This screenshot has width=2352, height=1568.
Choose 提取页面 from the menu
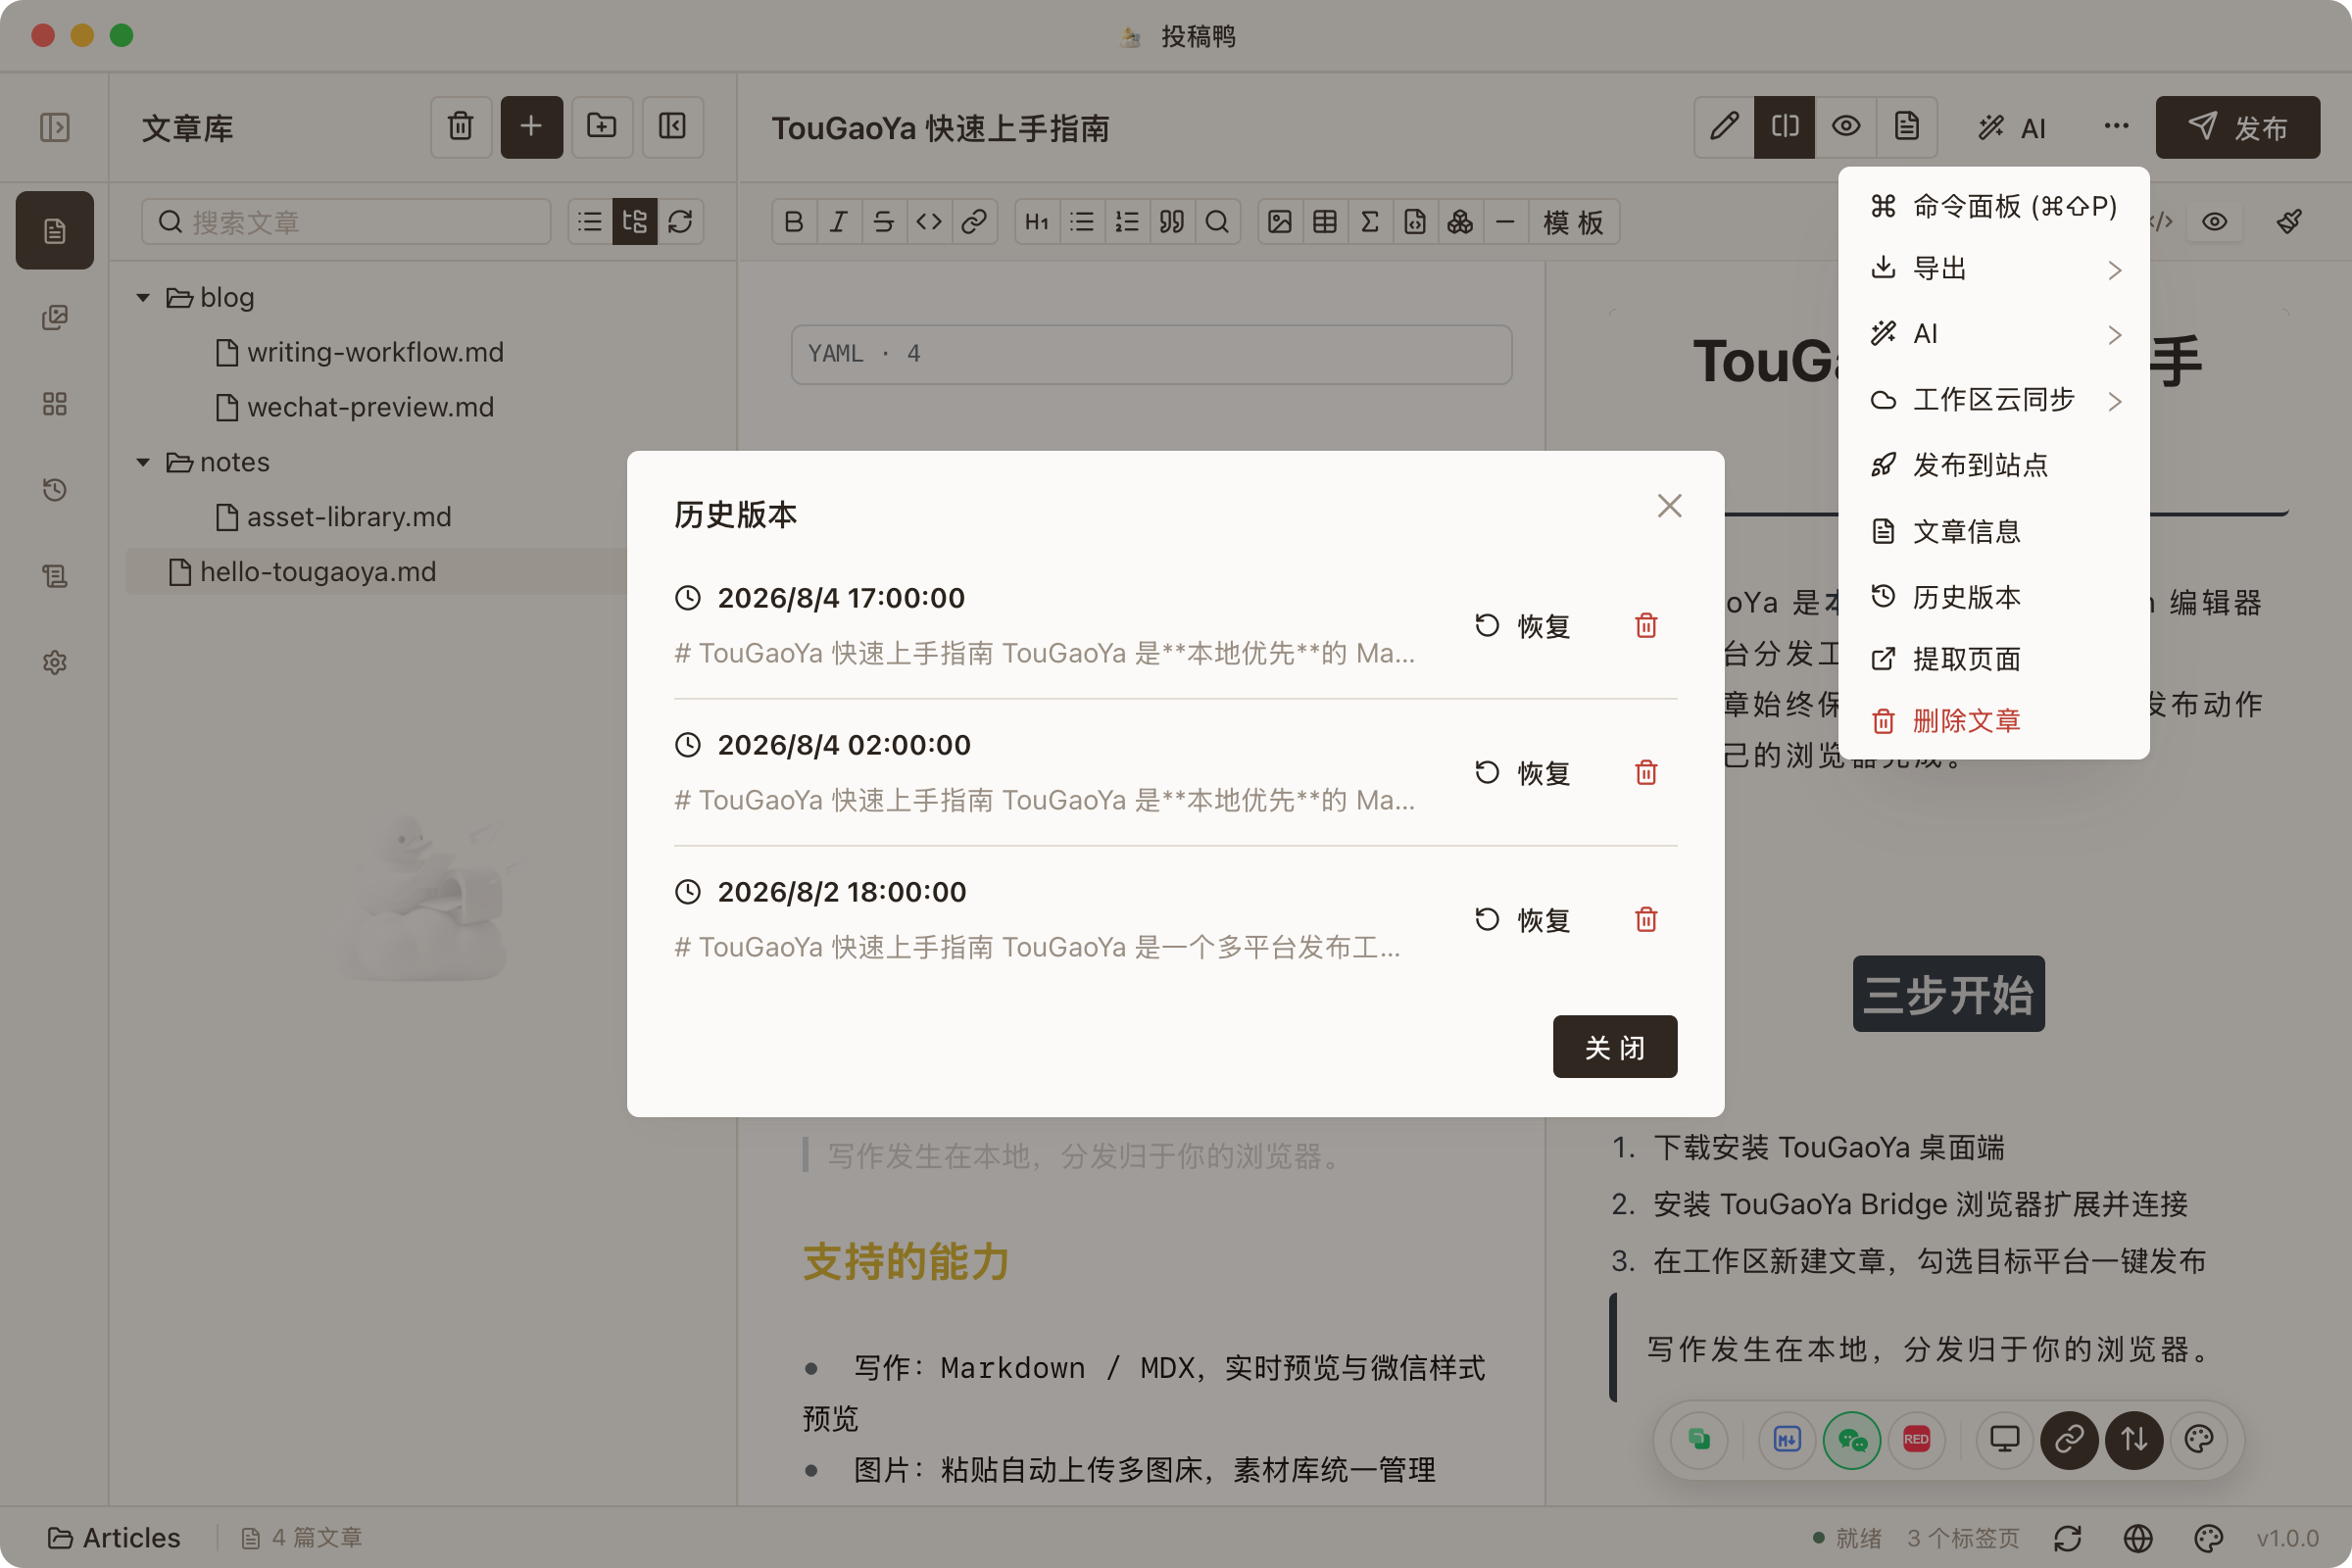[x=1994, y=659]
